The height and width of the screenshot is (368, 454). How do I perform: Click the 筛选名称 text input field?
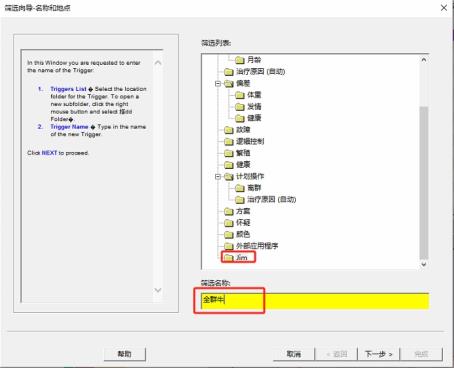pyautogui.click(x=315, y=301)
